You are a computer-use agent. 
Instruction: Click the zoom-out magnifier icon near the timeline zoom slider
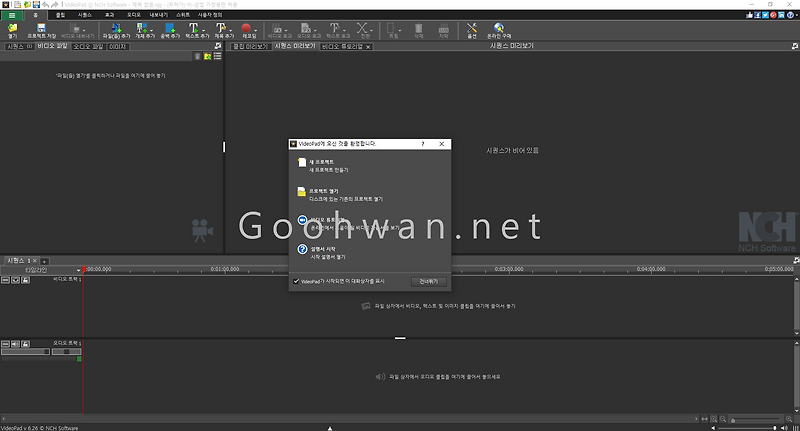pos(723,419)
